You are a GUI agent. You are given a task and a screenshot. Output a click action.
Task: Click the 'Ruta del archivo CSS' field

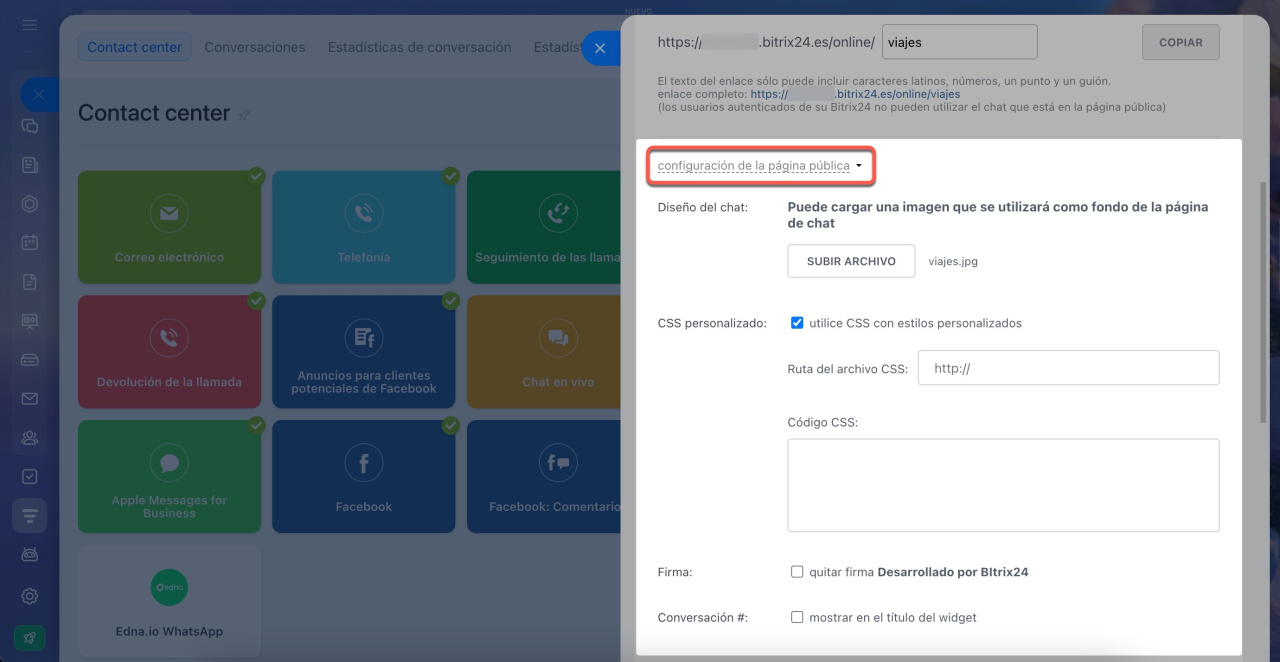coord(1068,368)
